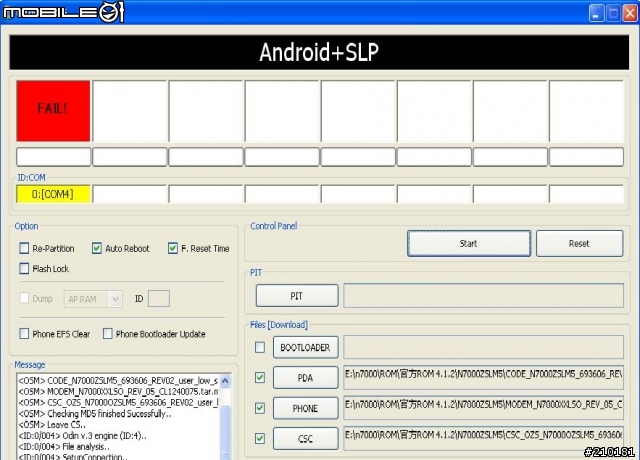Uncheck the PDA file checkbox

click(x=260, y=378)
